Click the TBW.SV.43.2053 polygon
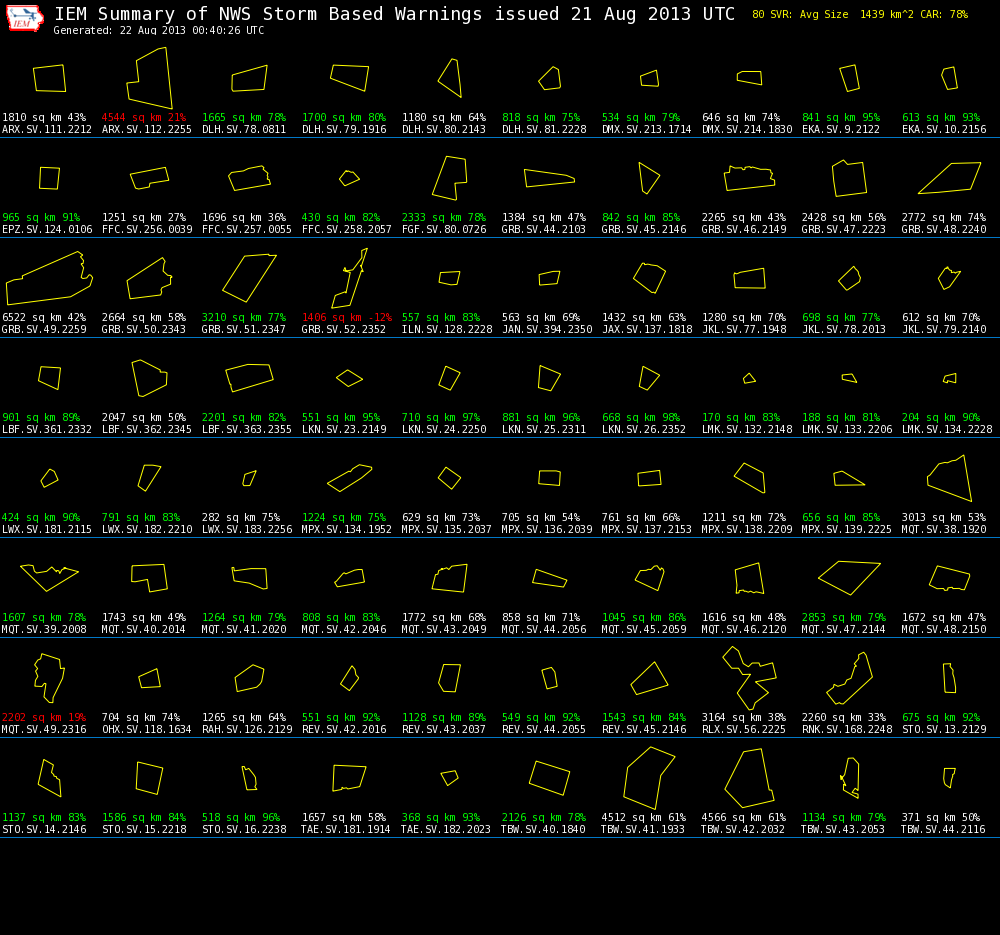Screen dimensions: 1000x935 point(850,777)
